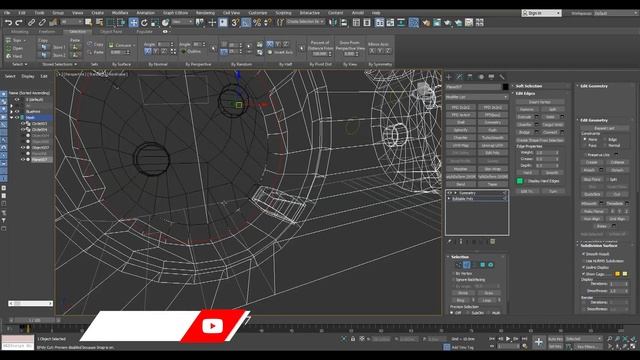Open the Rendering menu

tap(205, 13)
